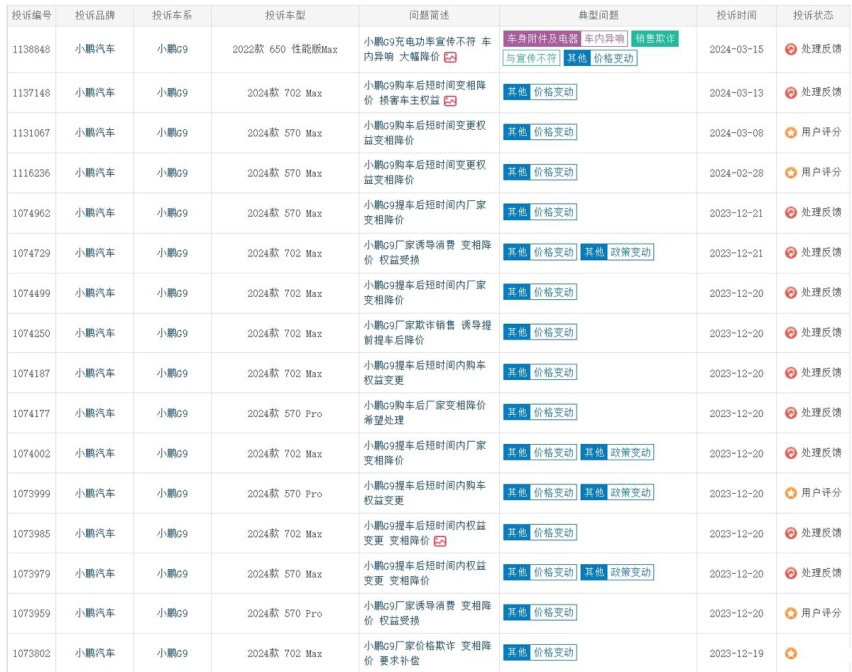Screen dimensions: 852x672
Task: Click the 典型问题 column header
Action: [x=599, y=15]
